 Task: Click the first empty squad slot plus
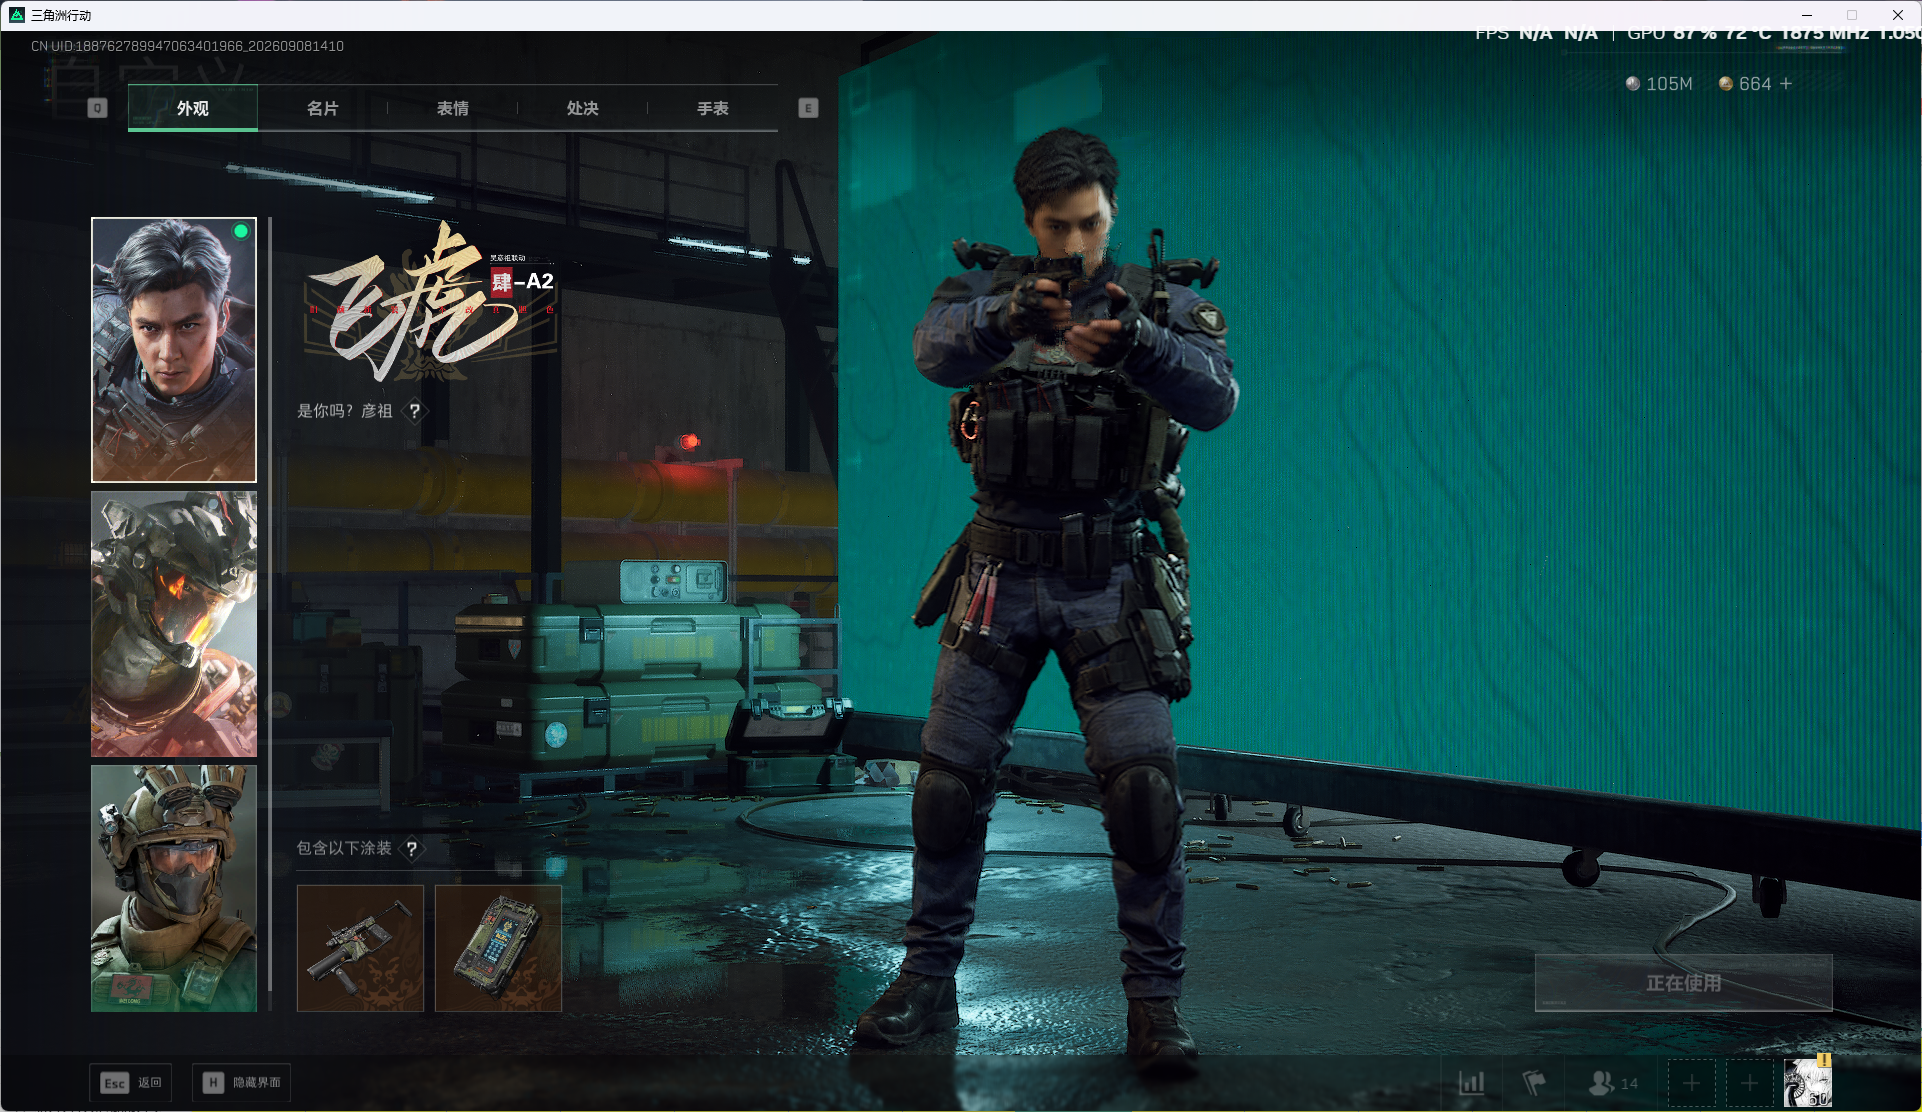pyautogui.click(x=1691, y=1083)
